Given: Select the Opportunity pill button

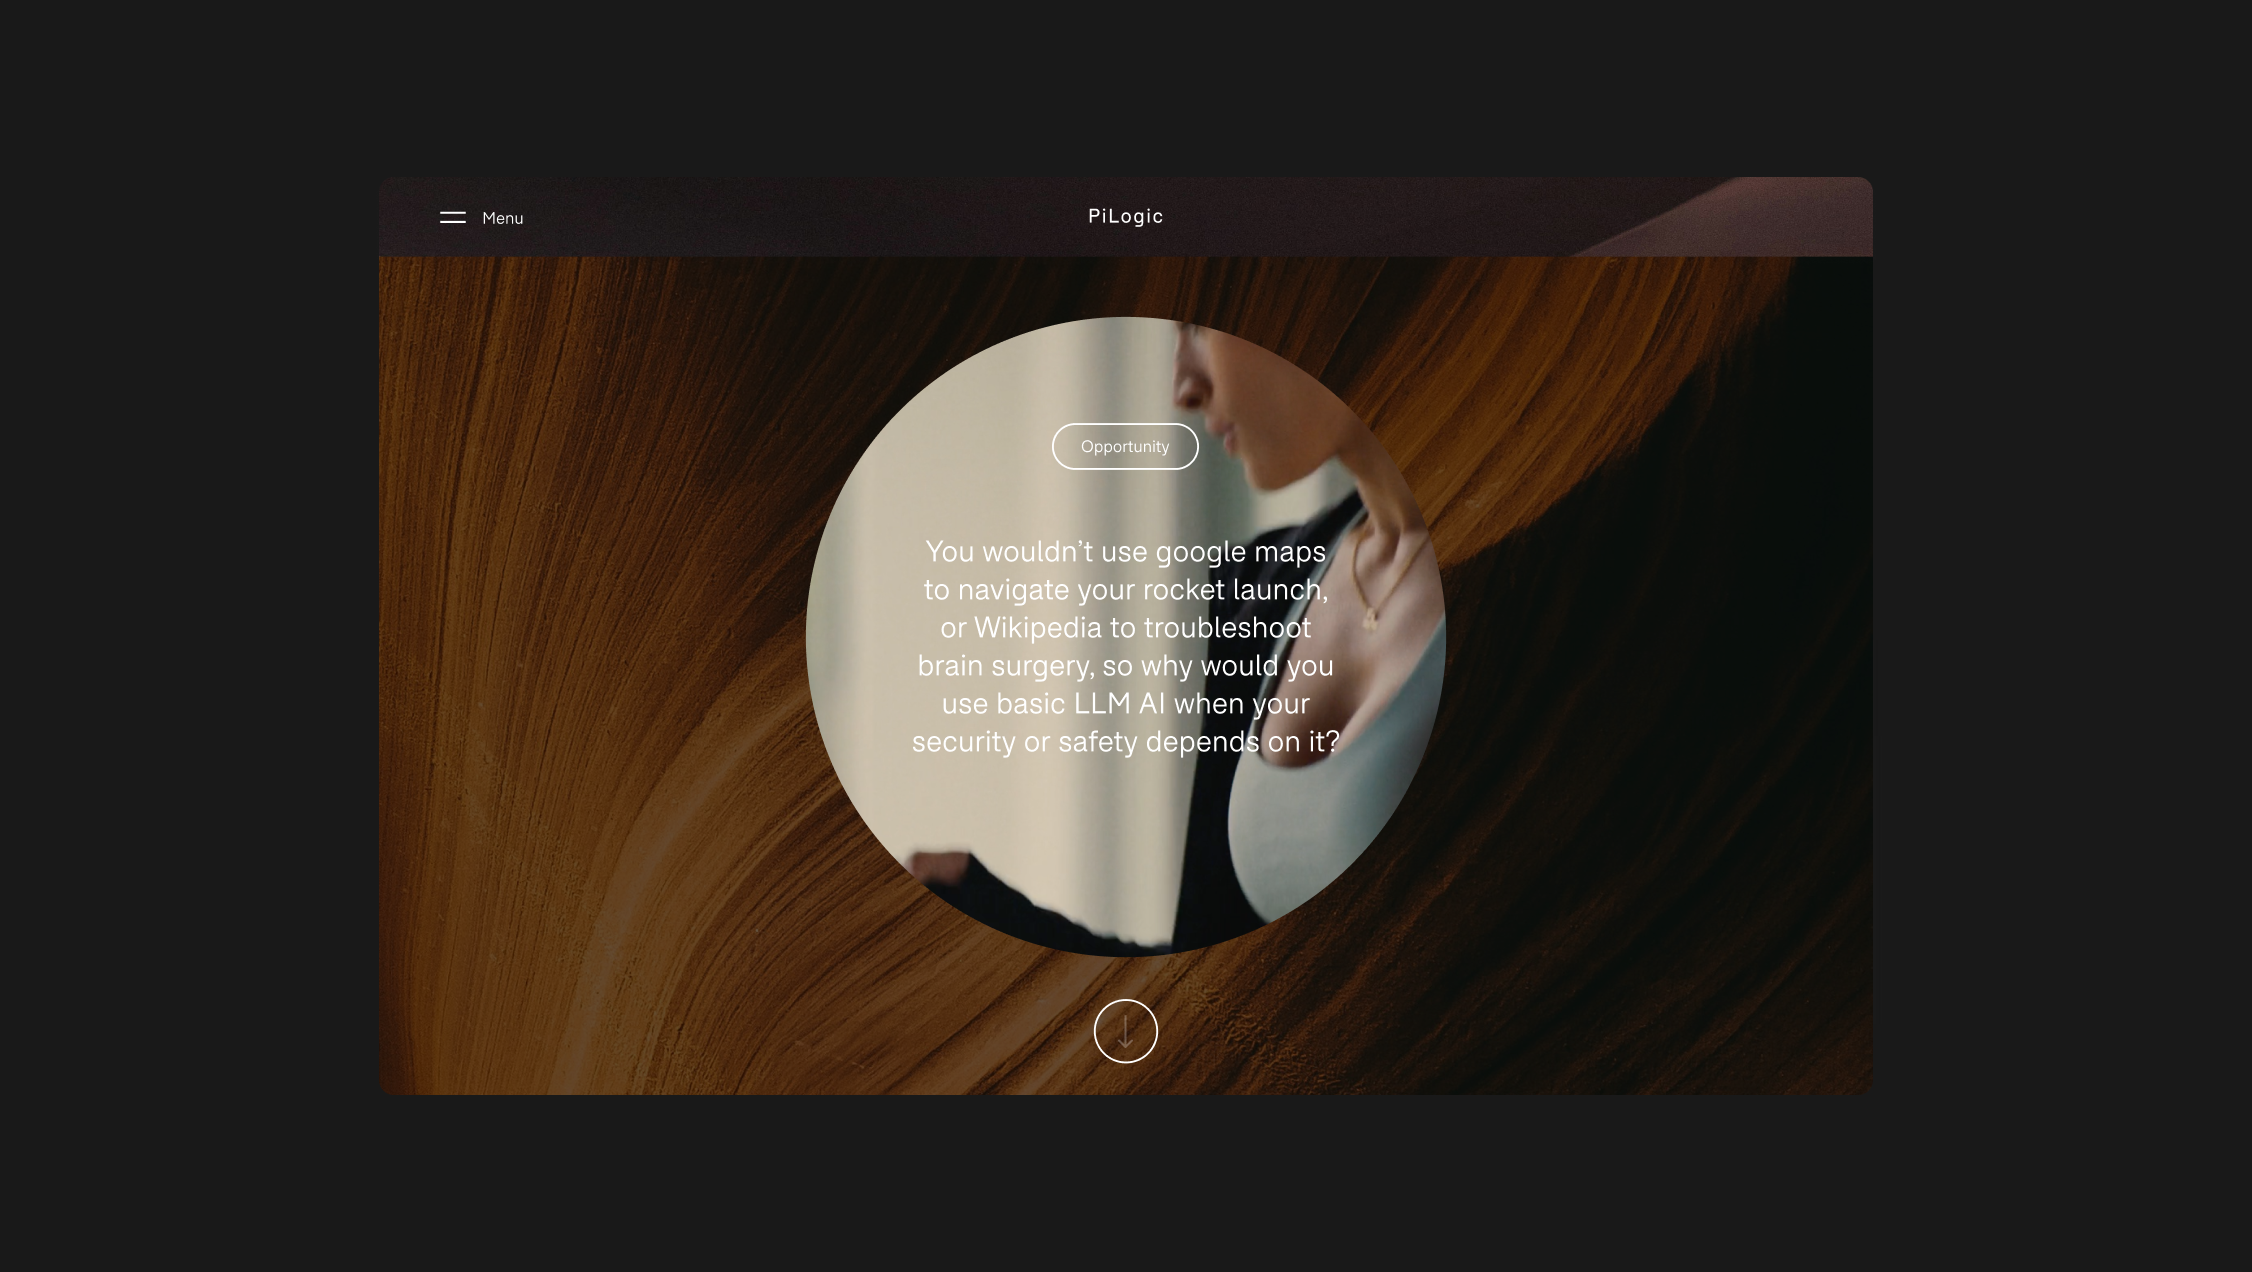Looking at the screenshot, I should click(x=1125, y=446).
